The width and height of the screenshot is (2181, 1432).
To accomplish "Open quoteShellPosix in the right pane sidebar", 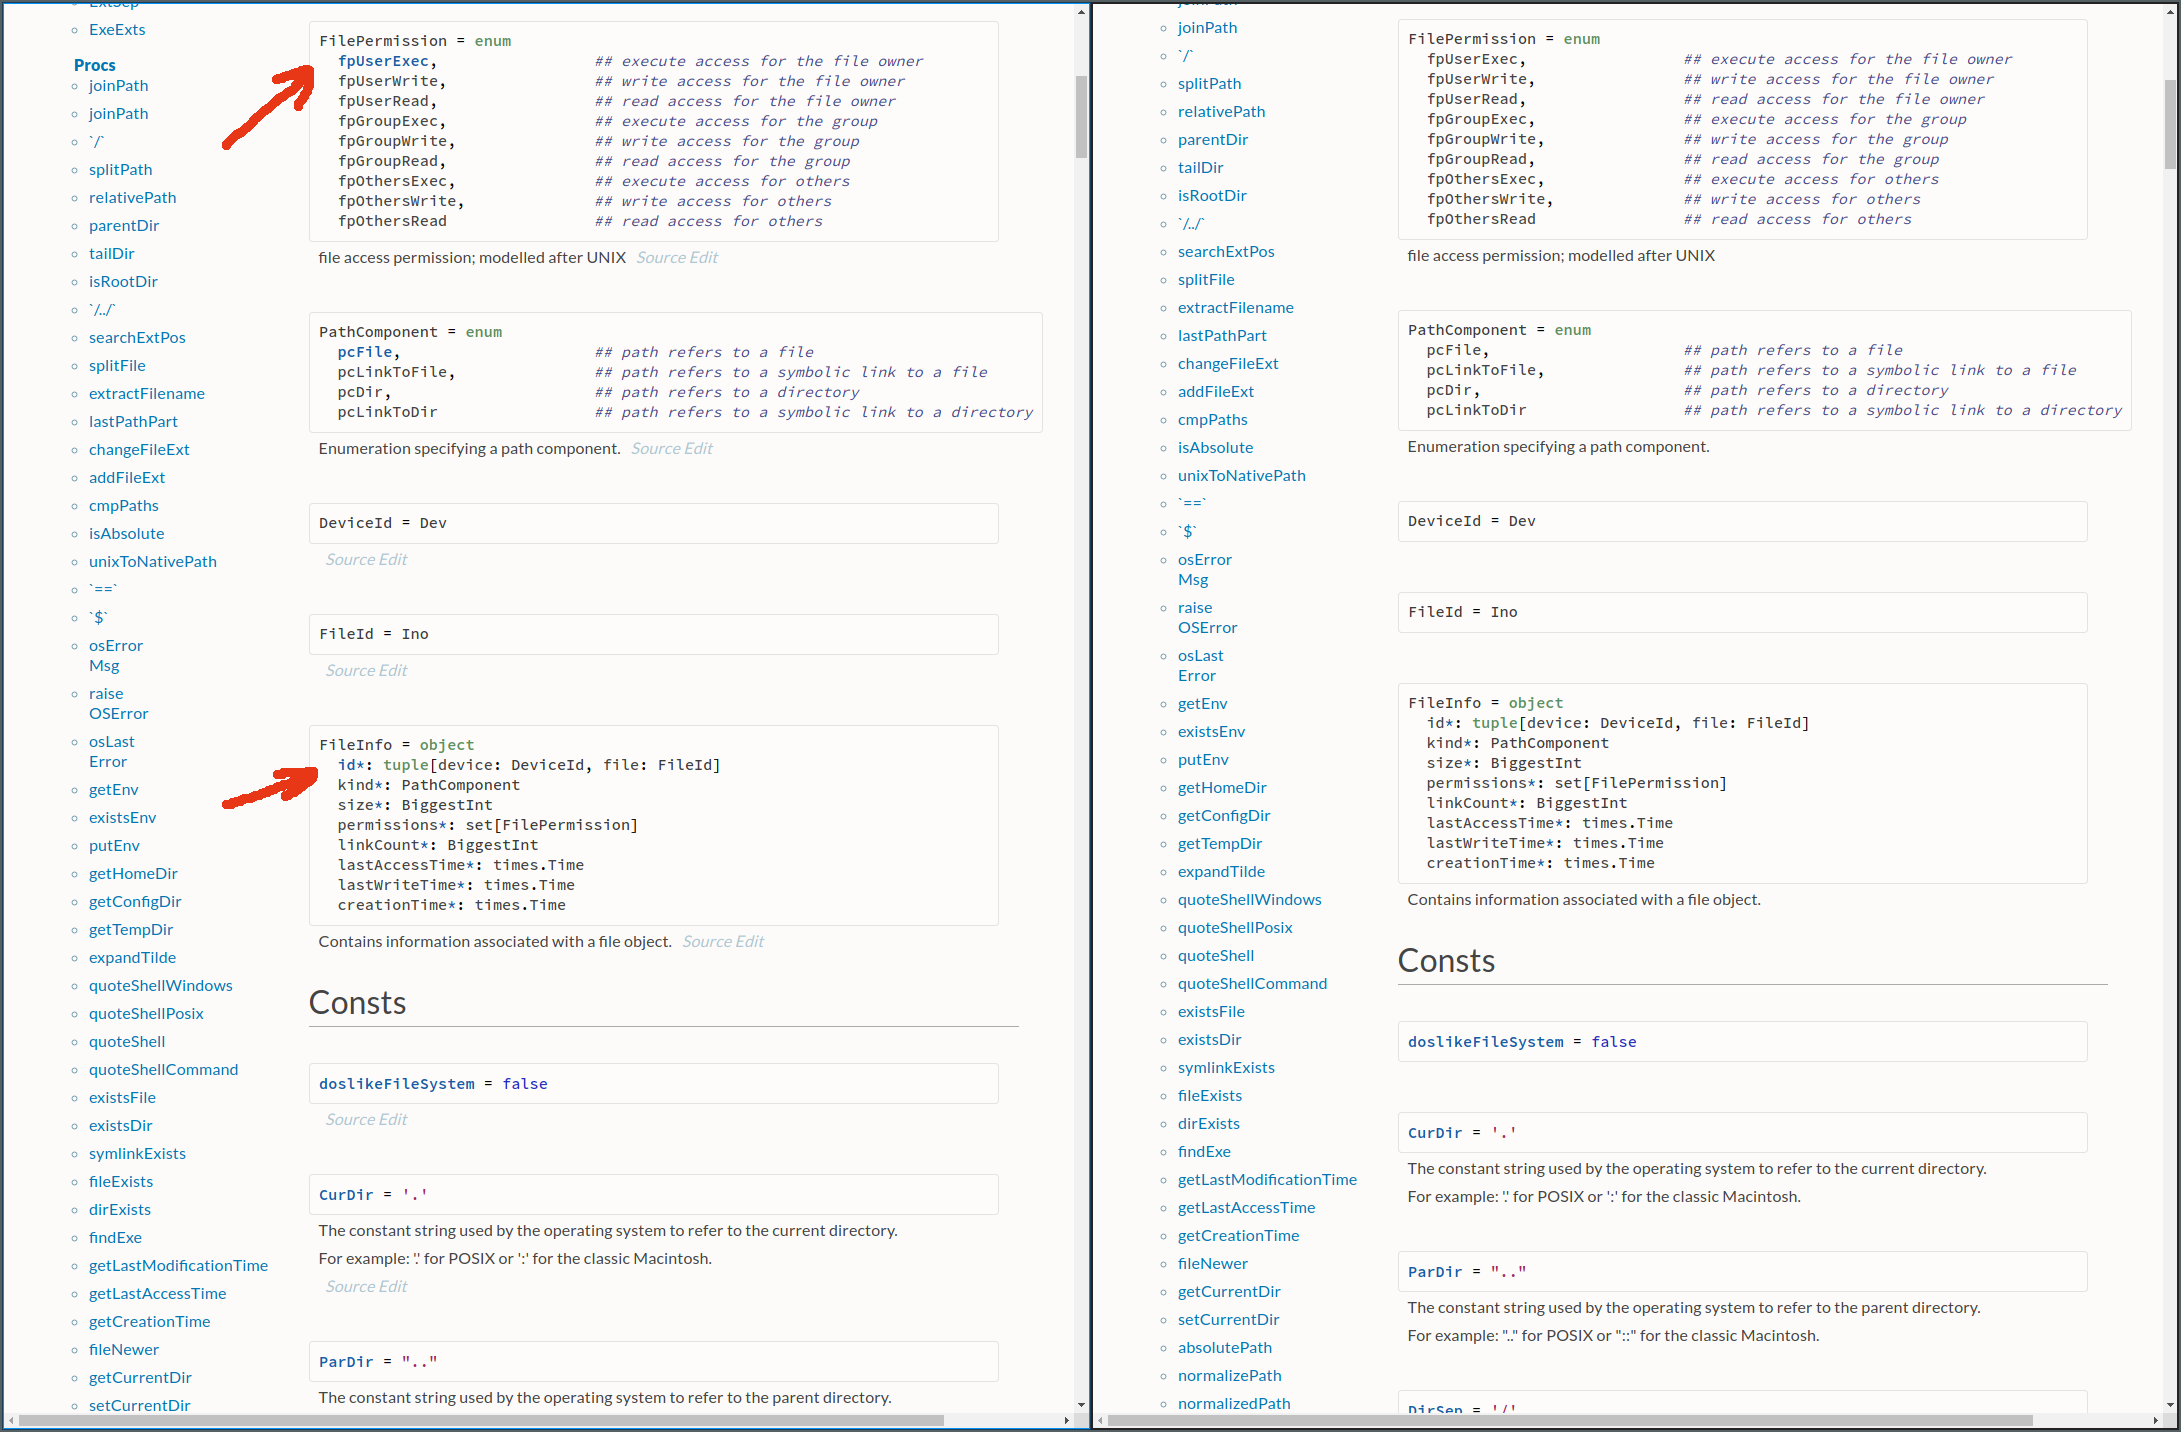I will [1235, 928].
